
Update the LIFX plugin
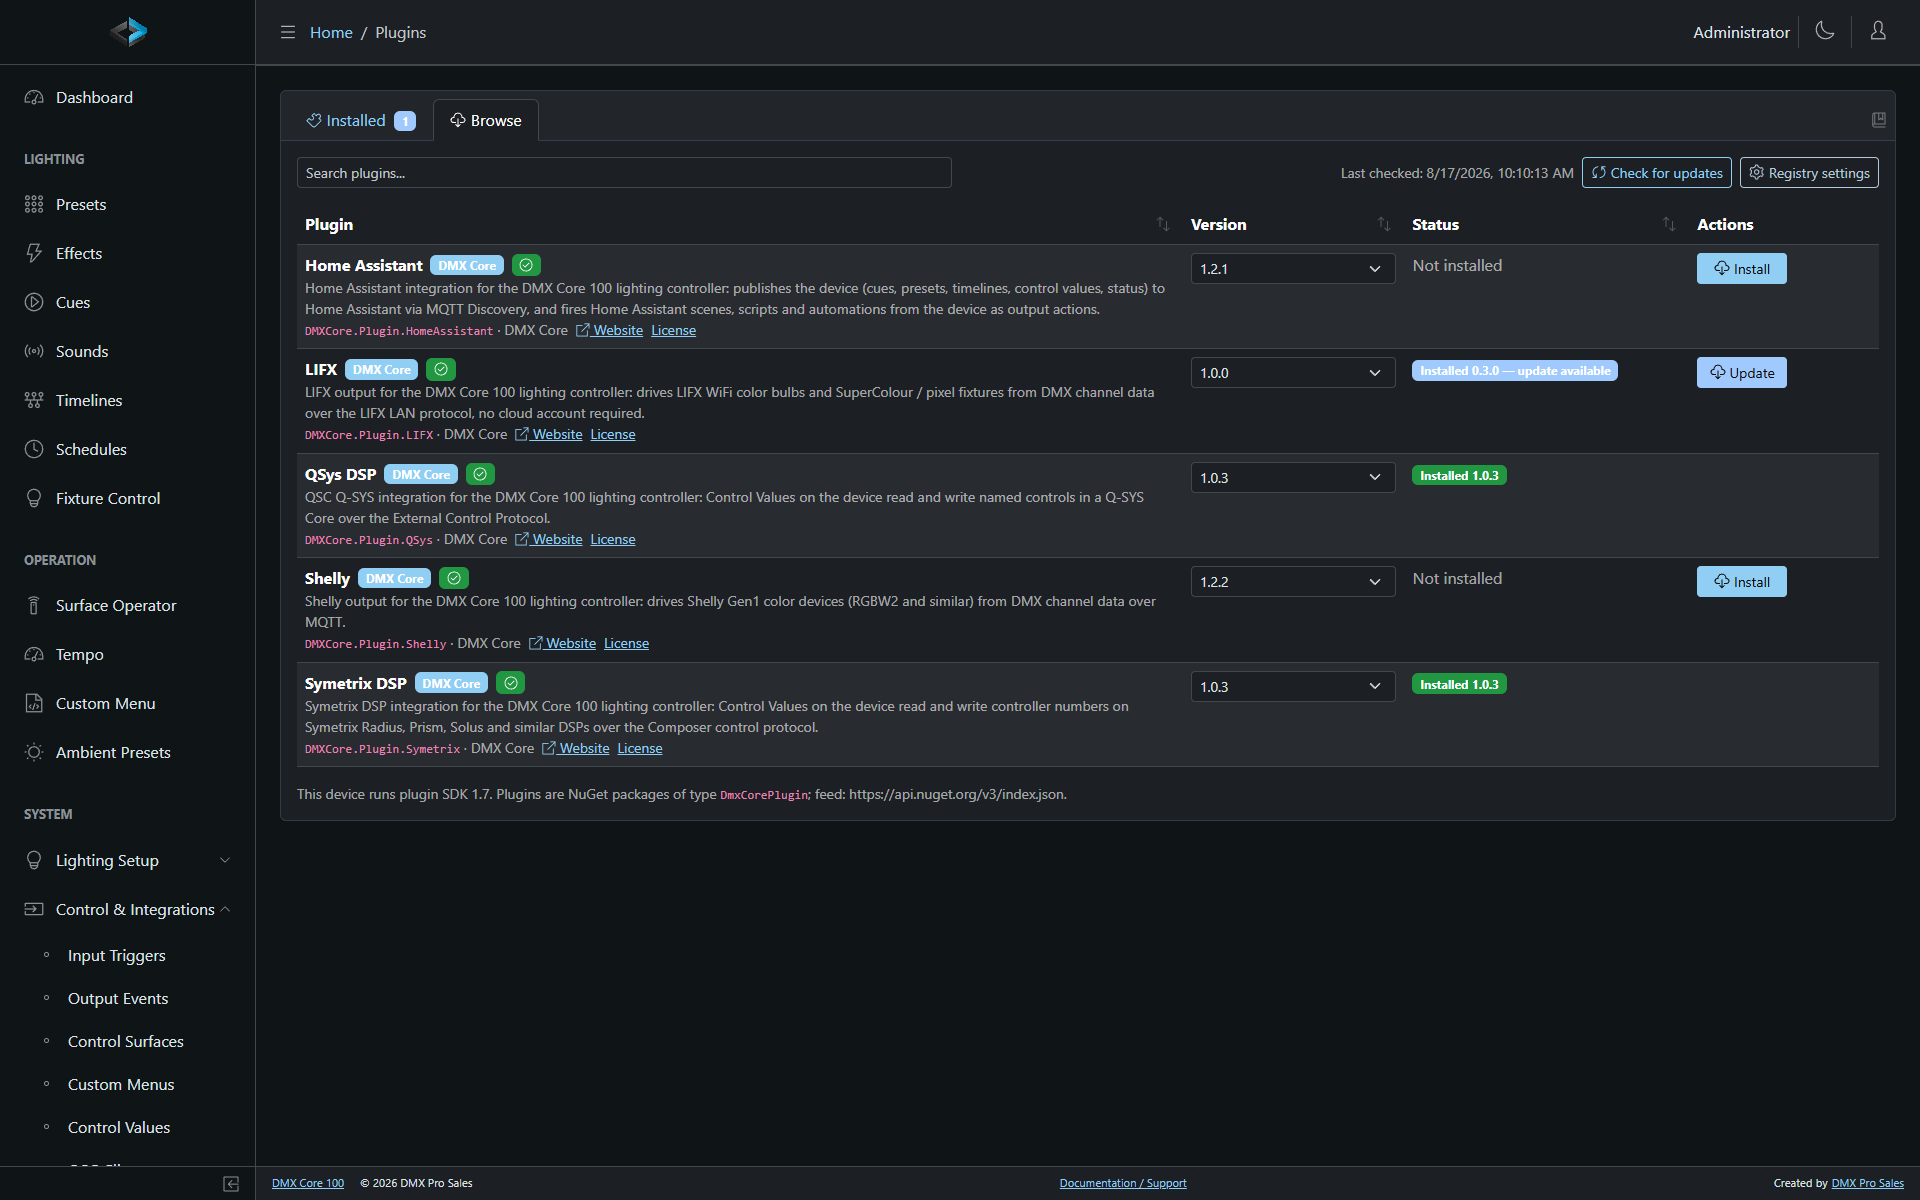[1741, 372]
